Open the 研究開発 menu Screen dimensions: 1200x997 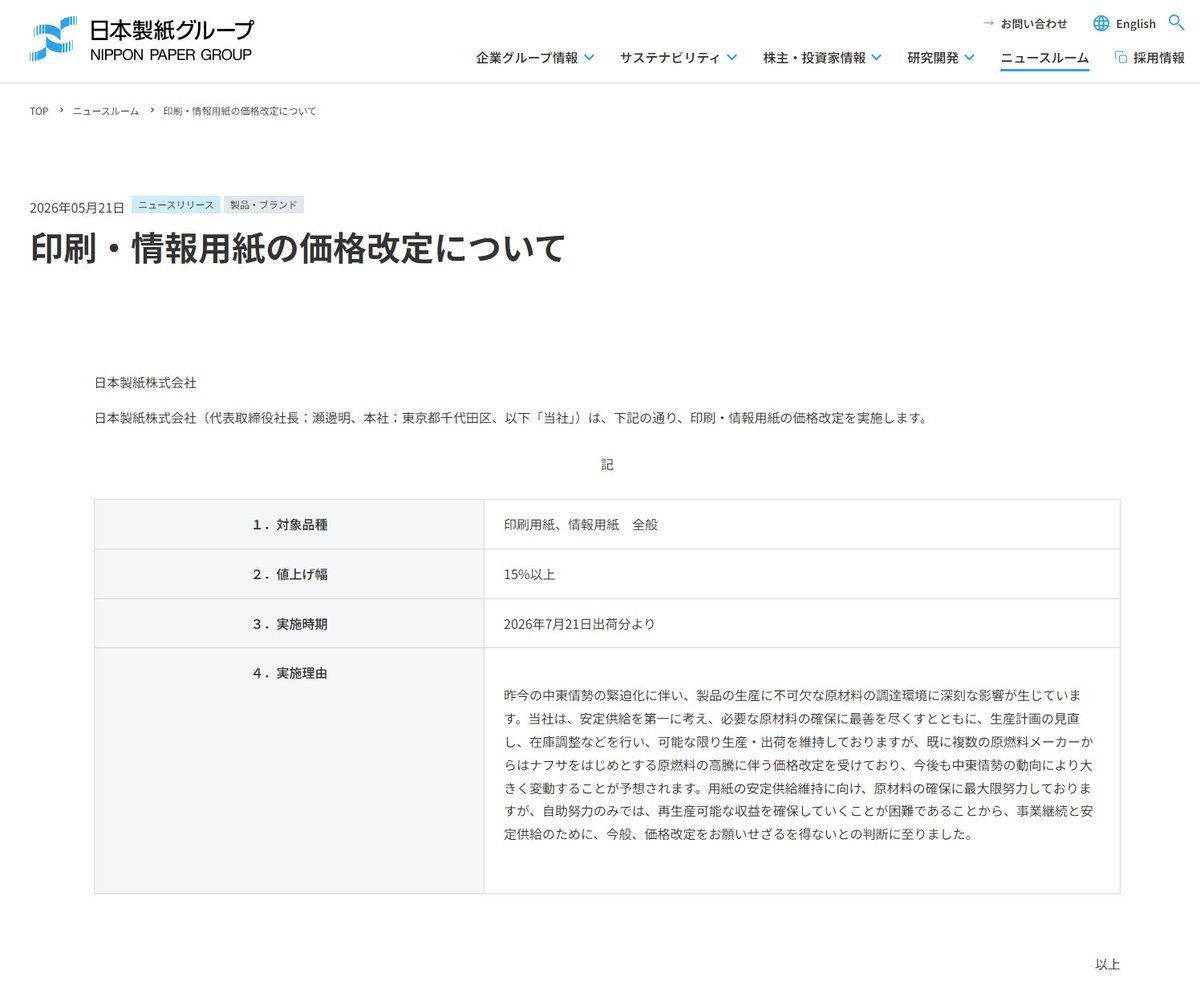[x=933, y=58]
